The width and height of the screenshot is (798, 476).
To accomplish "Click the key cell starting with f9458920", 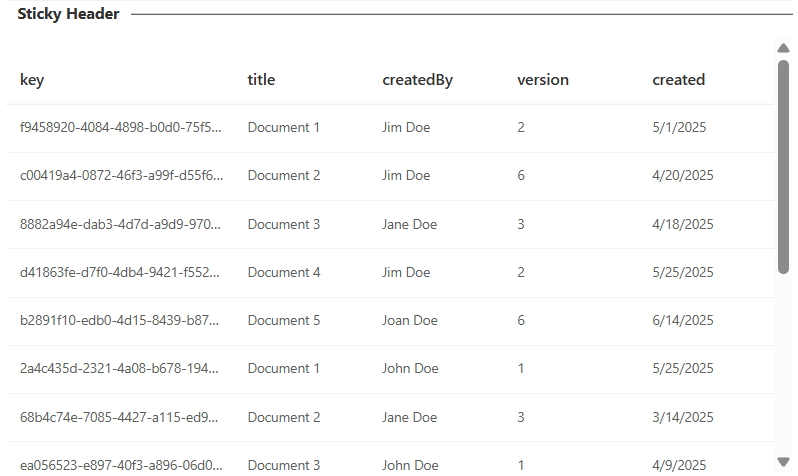I will click(121, 128).
